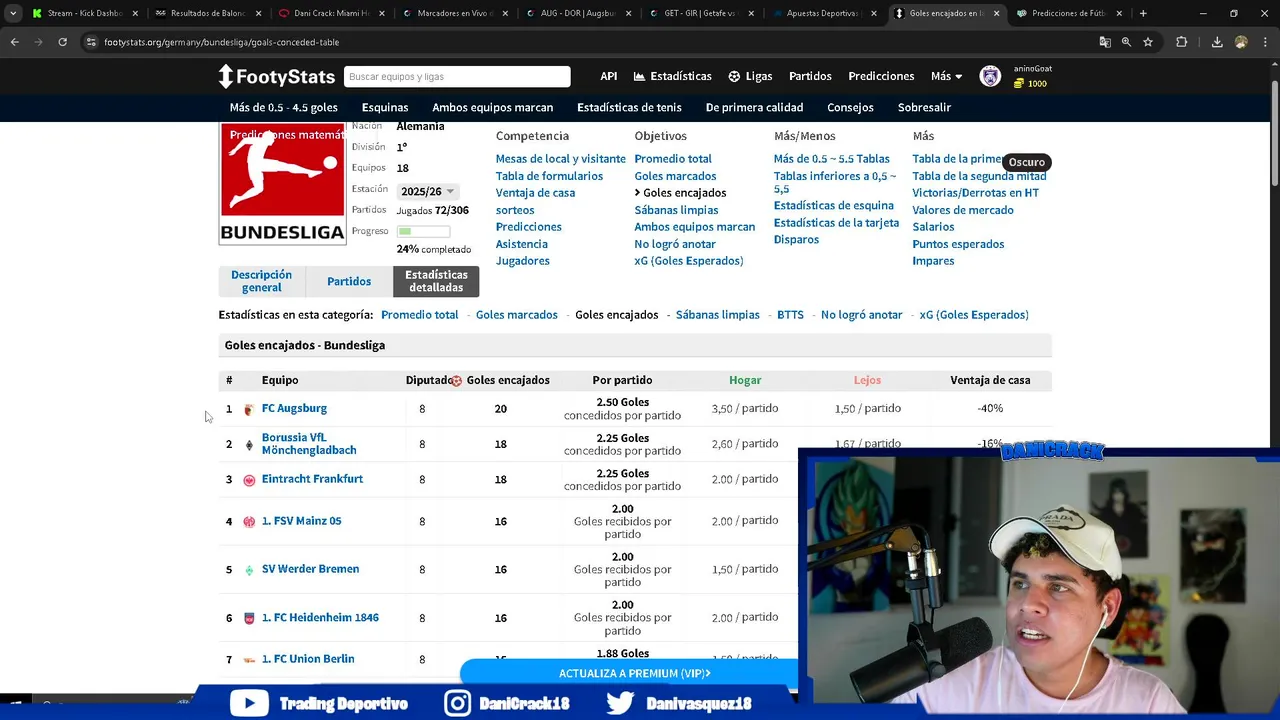Switch to the Partidos tab below league info
The height and width of the screenshot is (720, 1280).
[x=349, y=281]
